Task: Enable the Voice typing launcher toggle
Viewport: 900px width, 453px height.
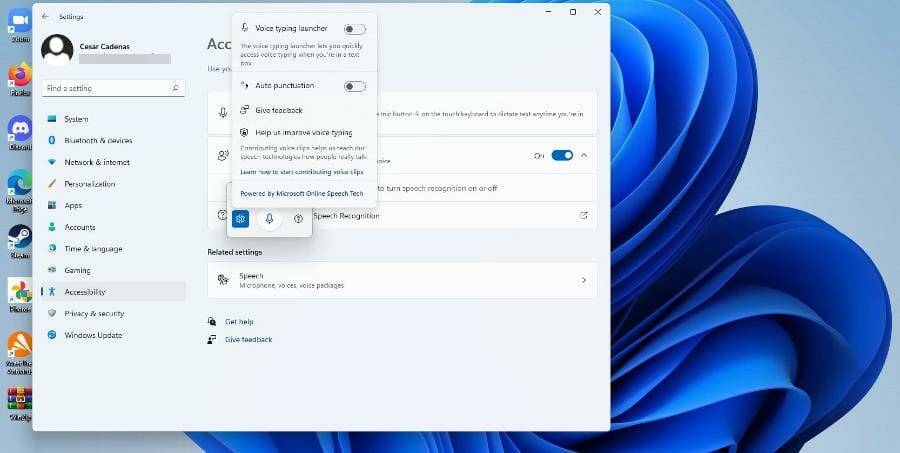Action: [354, 29]
